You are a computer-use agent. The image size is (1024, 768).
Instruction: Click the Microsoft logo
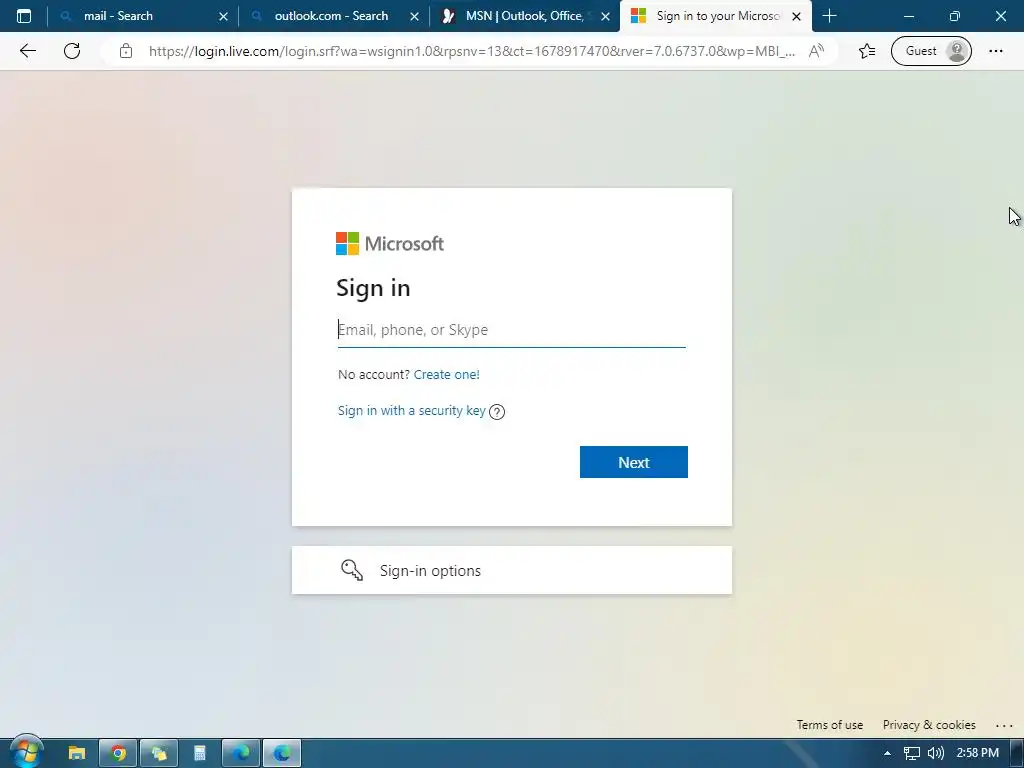tap(390, 244)
